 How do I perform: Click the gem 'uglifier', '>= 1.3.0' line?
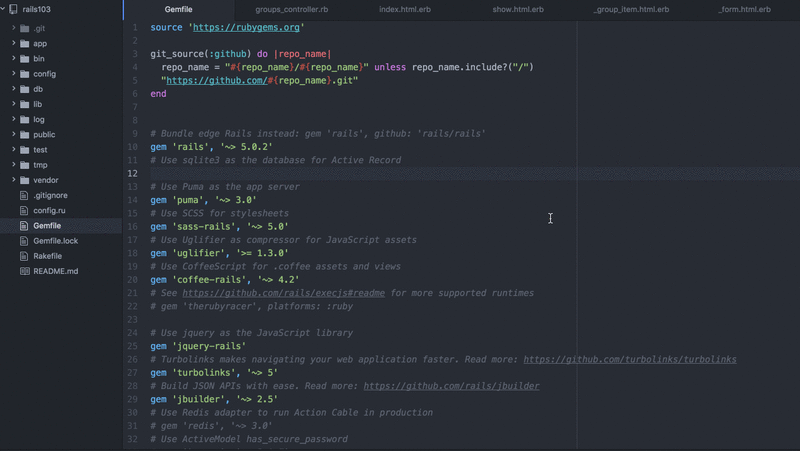[x=219, y=253]
